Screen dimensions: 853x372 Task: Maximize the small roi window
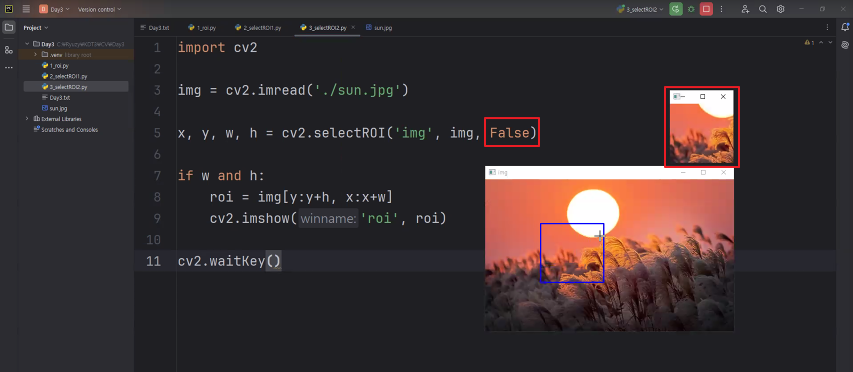(x=703, y=96)
